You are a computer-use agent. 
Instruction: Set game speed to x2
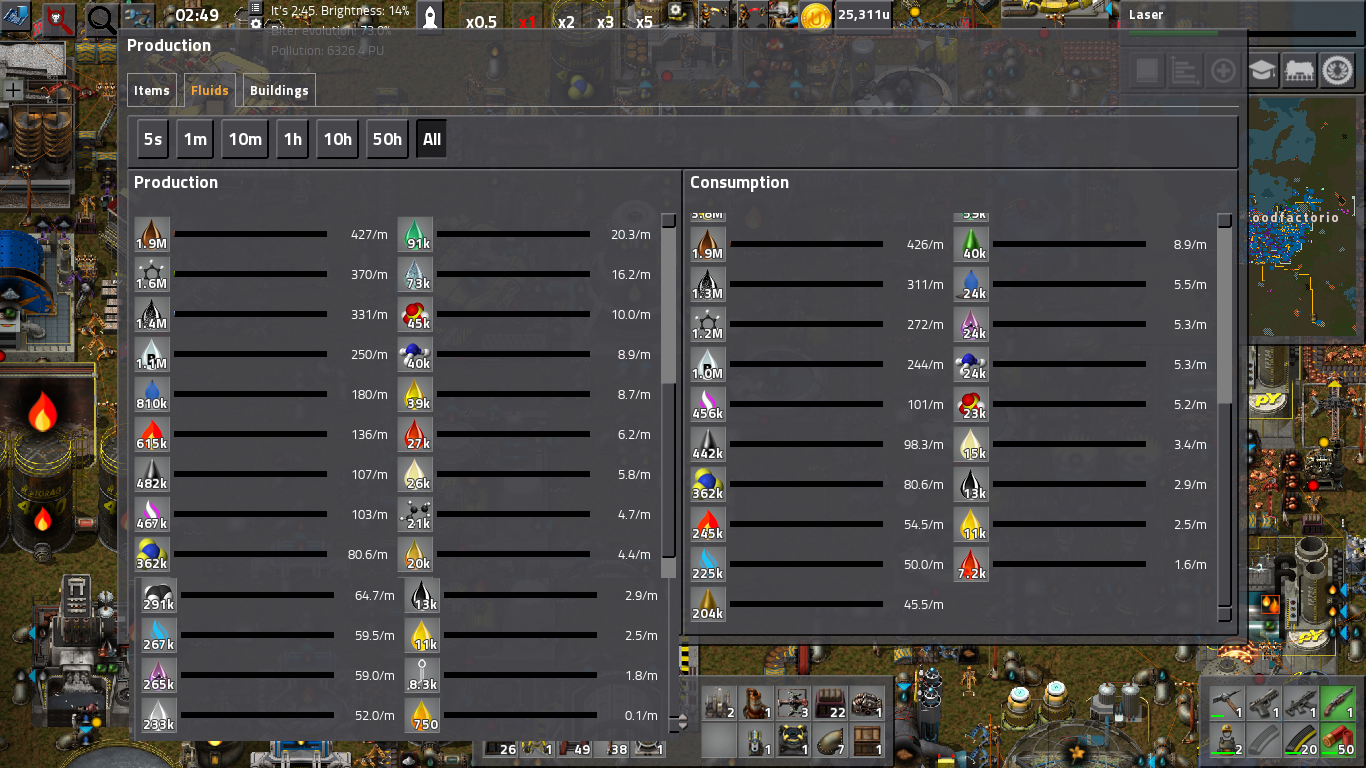coord(566,21)
